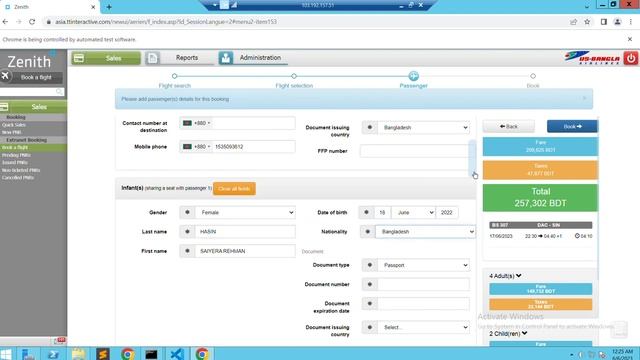Open Quick Sales in sidebar
This screenshot has height=360, width=640.
pyautogui.click(x=14, y=125)
